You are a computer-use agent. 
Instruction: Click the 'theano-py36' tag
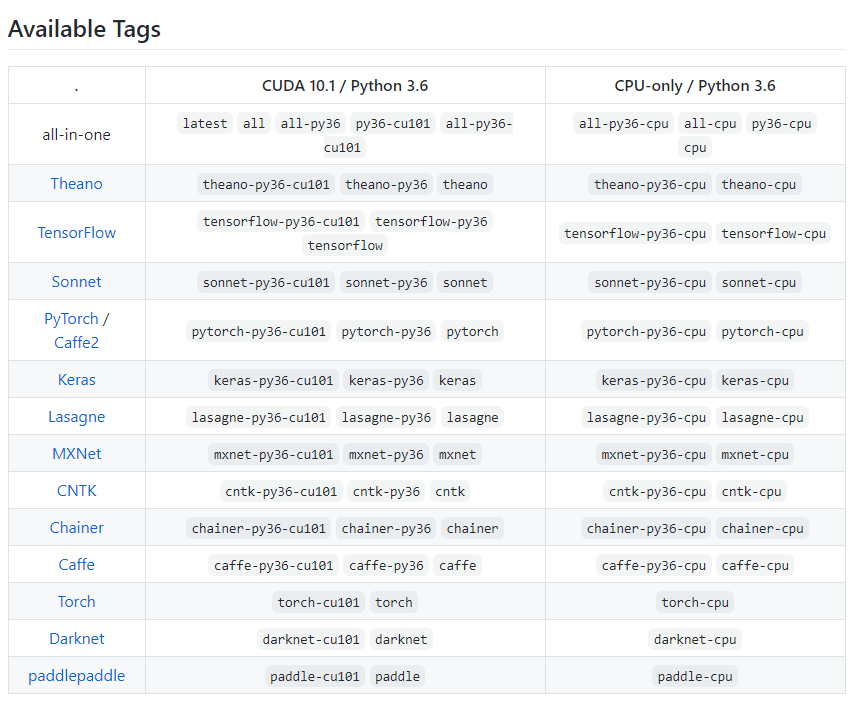pyautogui.click(x=386, y=184)
